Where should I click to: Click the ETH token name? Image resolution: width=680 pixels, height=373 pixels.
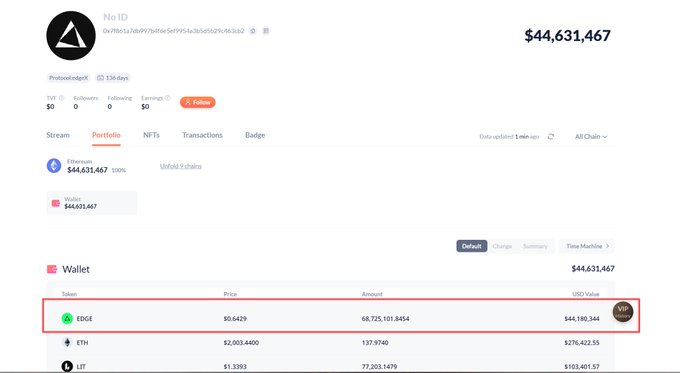82,343
